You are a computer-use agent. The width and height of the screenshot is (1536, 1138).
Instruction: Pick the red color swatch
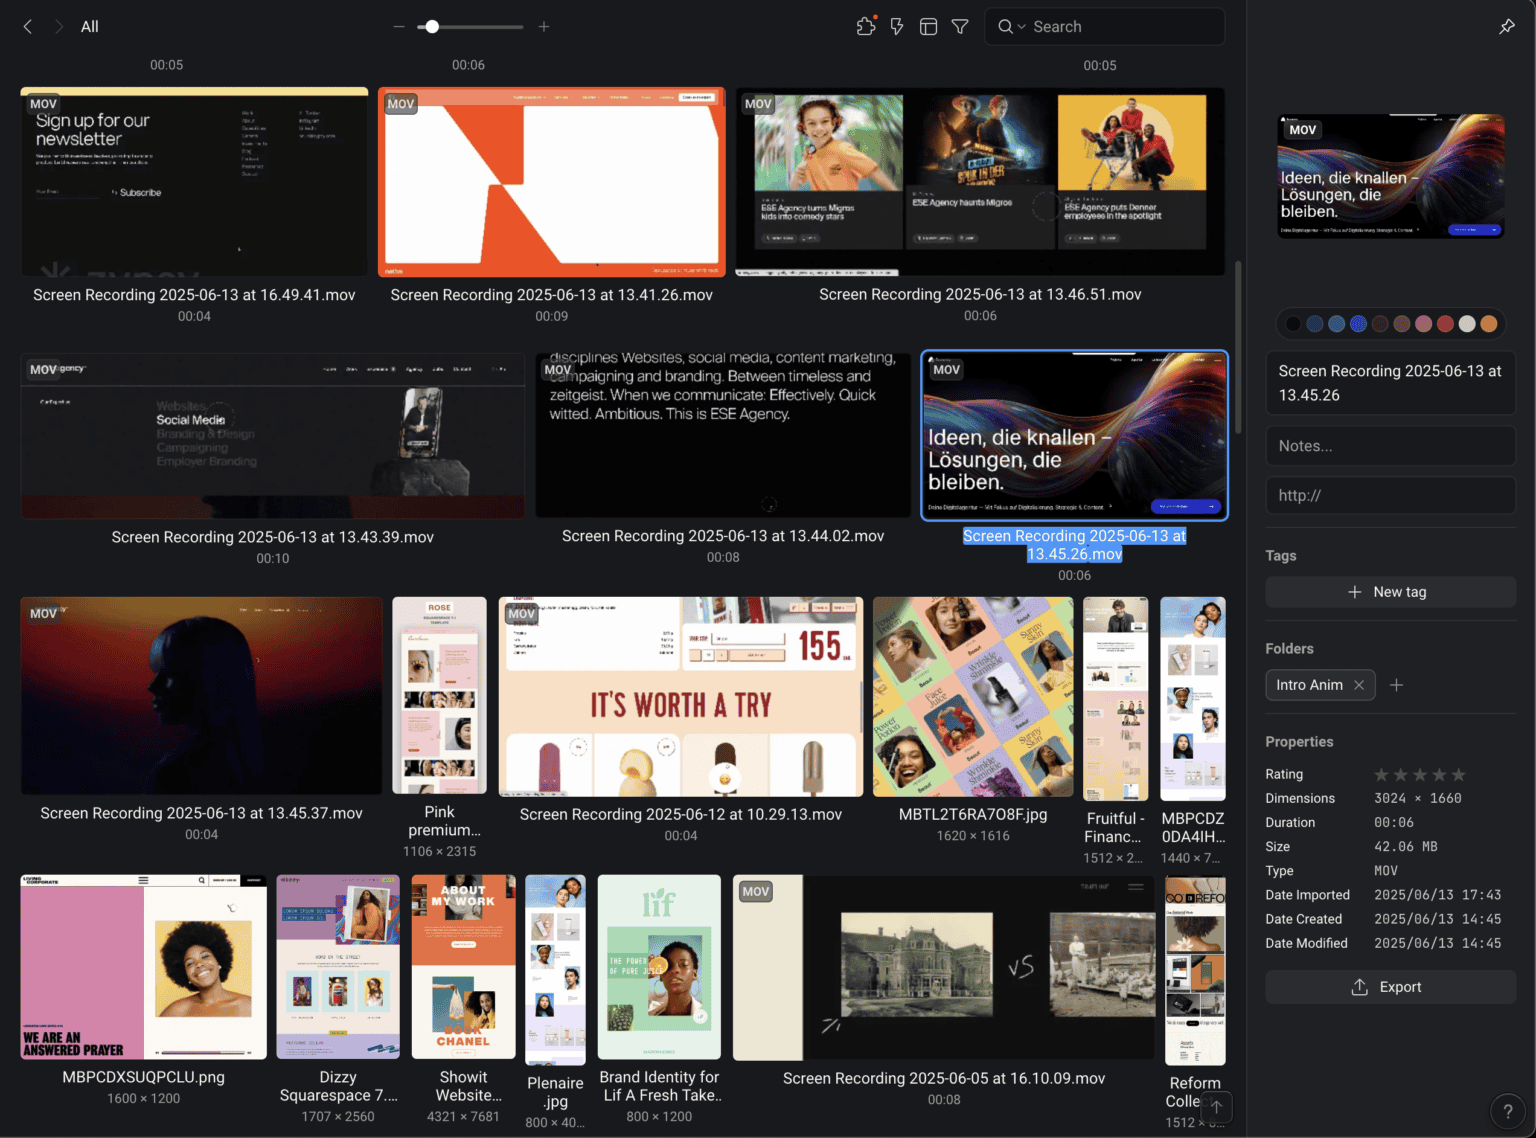pyautogui.click(x=1445, y=323)
